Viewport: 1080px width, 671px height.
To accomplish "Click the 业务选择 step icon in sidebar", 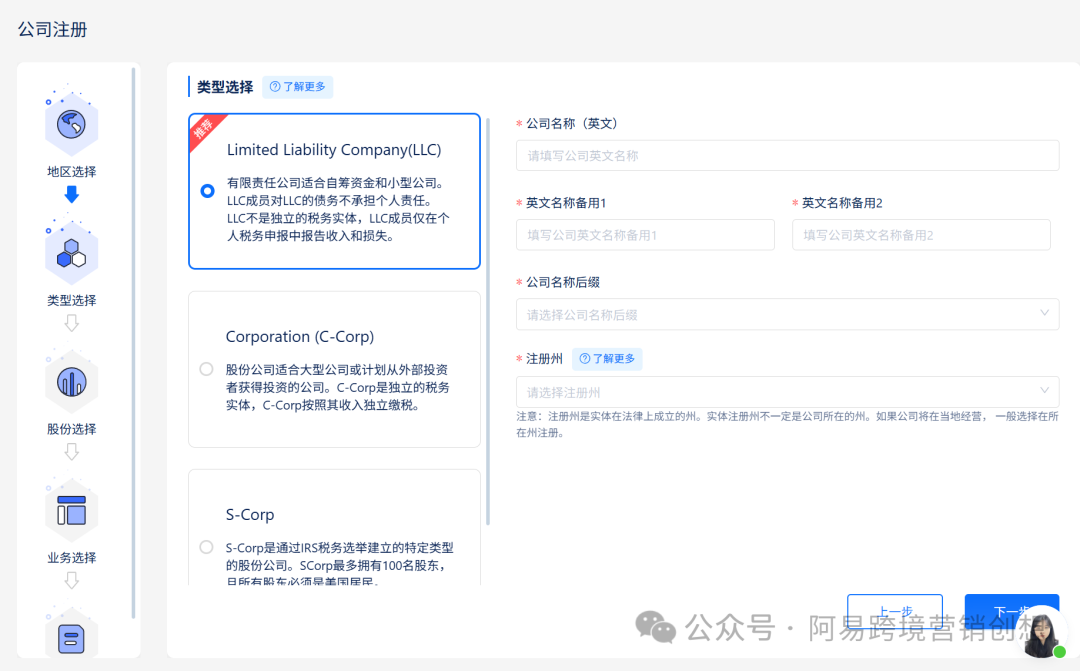I will (x=70, y=509).
